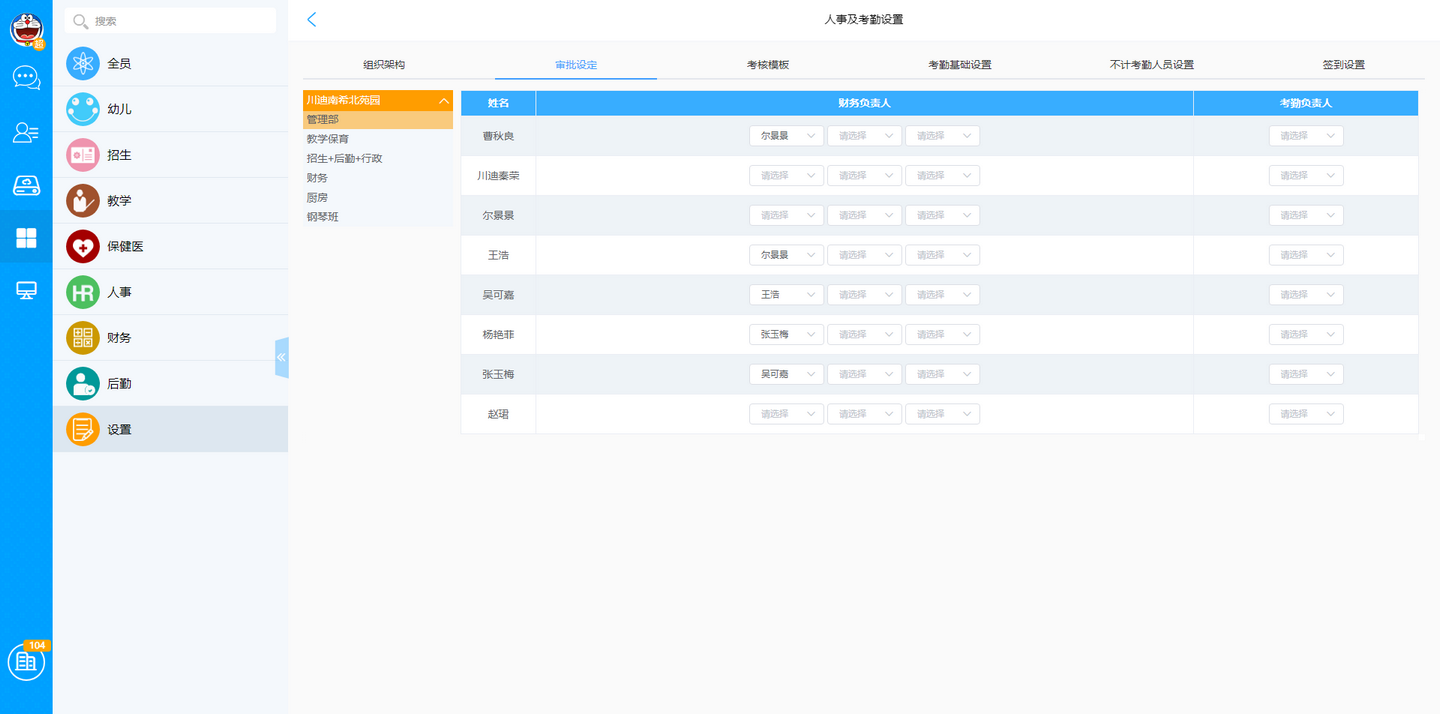Switch to 不计考勤人员设置 tab
Screen dimensions: 1440x714
pos(1152,65)
